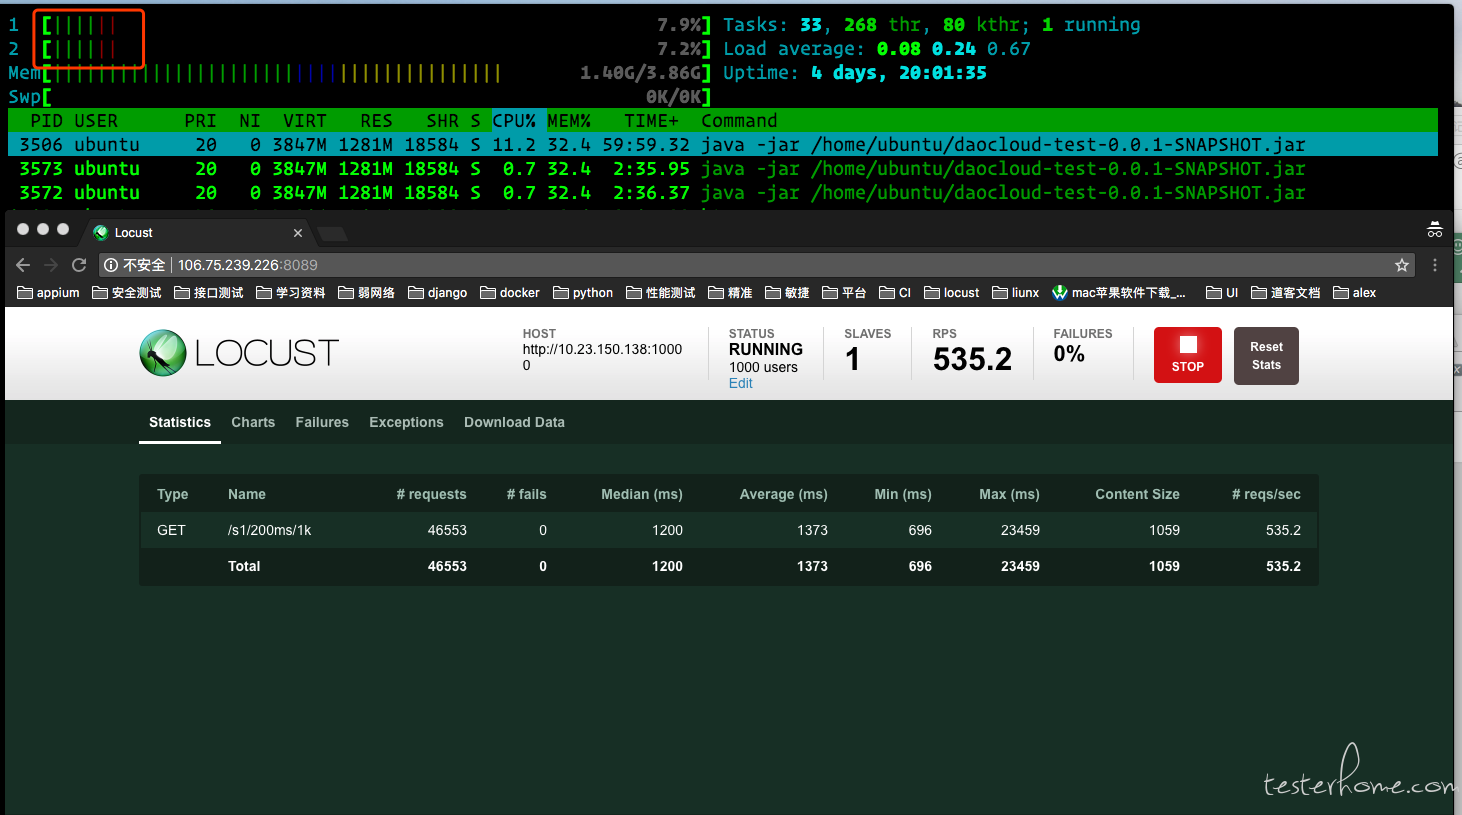This screenshot has width=1462, height=815.
Task: Click the Reset Stats button
Action: click(x=1266, y=355)
